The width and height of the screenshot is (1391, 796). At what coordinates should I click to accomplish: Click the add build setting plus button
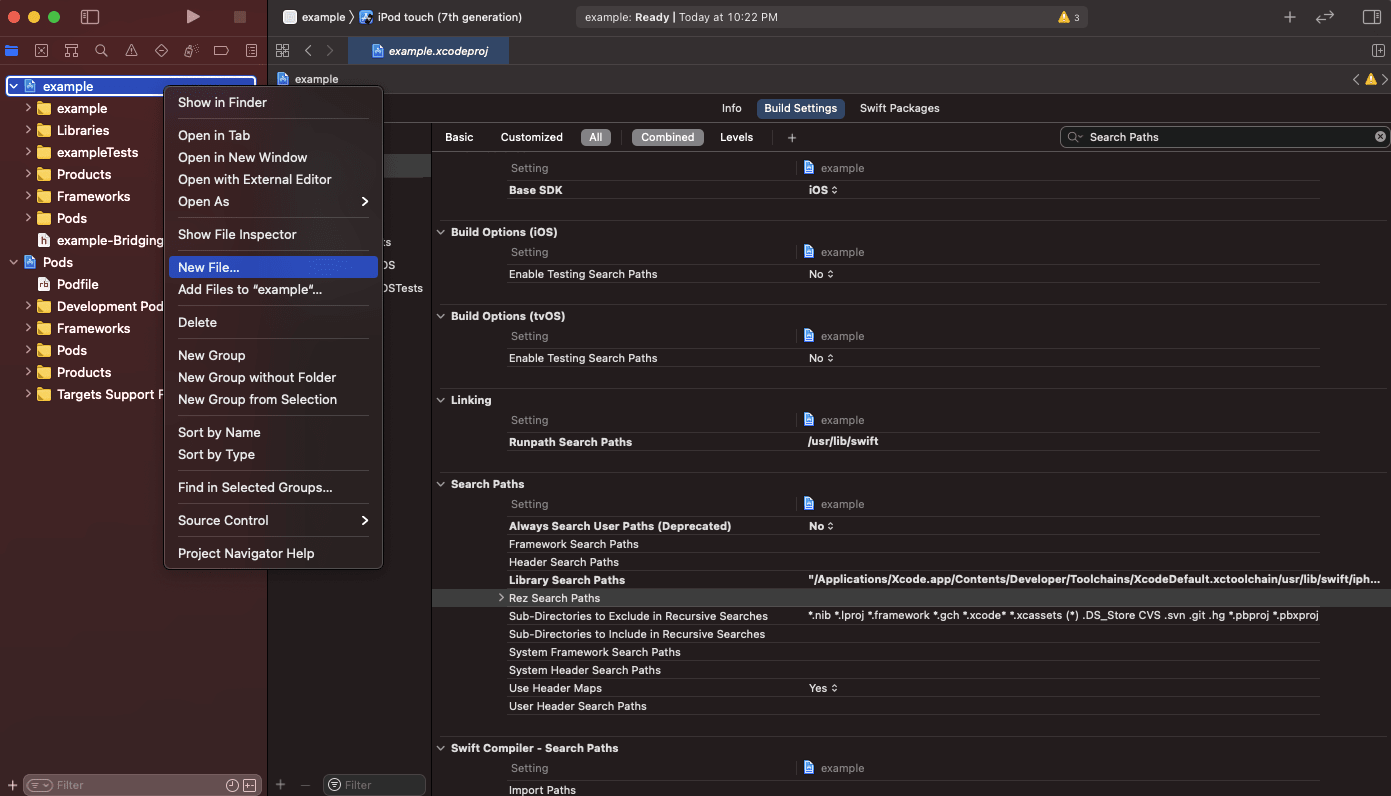[792, 137]
